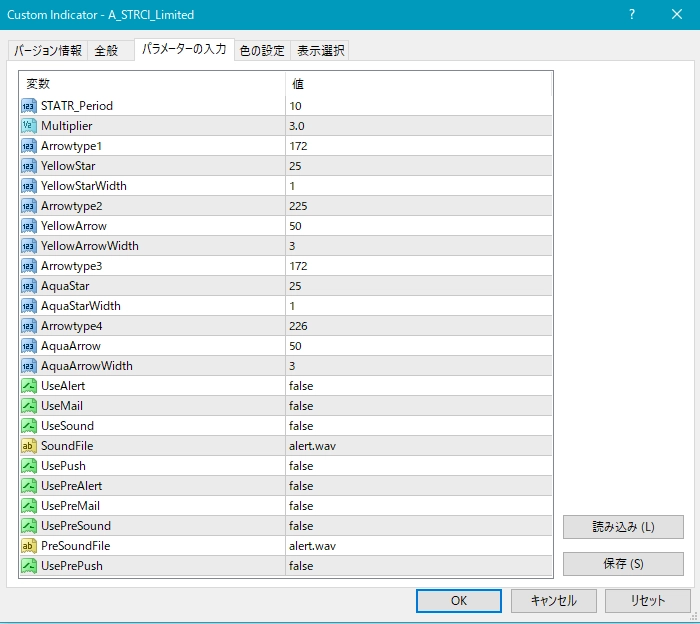Viewport: 700px width, 624px height.
Task: Click the boolean icon beside UsePreMail
Action: click(x=29, y=506)
